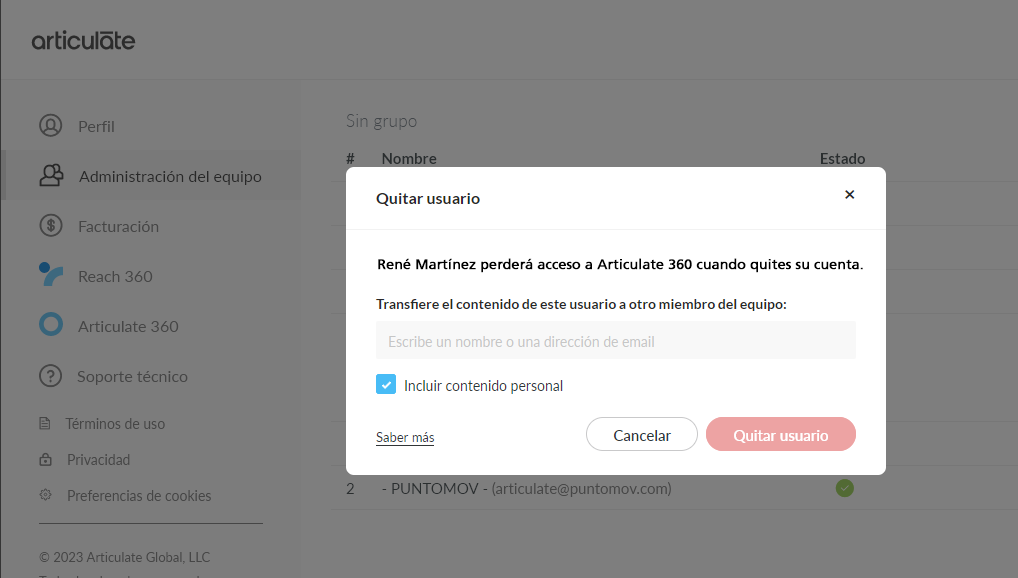This screenshot has height=578, width=1018.
Task: Click the Facturación dollar icon
Action: (51, 225)
